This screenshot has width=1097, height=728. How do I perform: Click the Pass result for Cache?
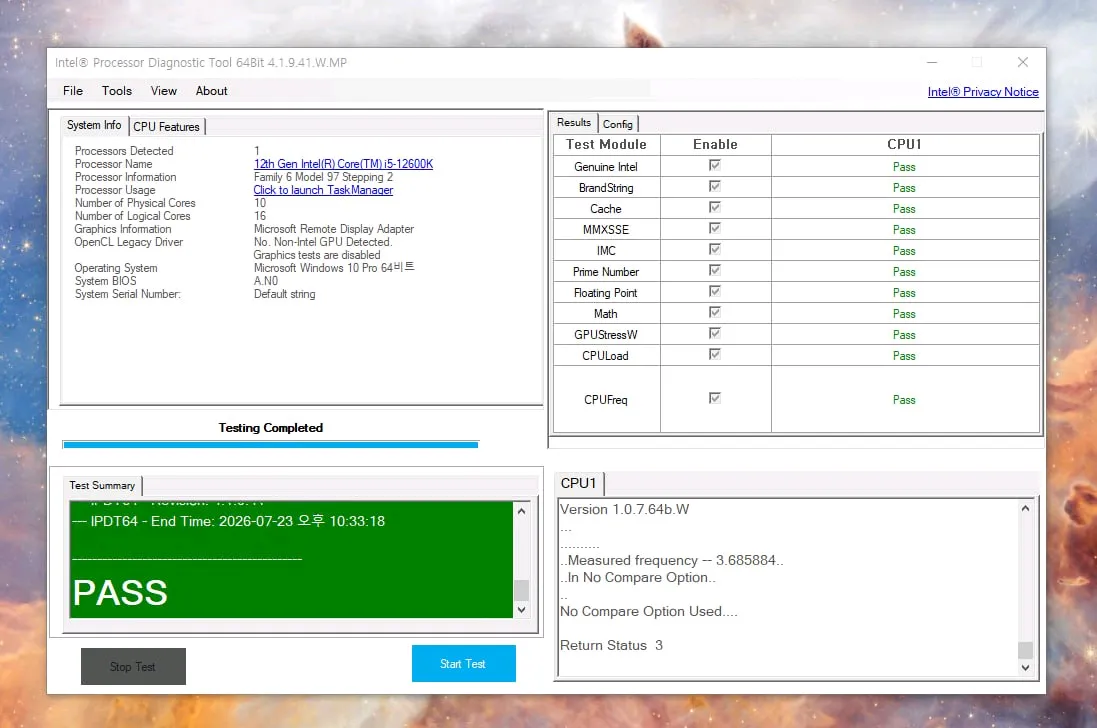[x=904, y=209]
